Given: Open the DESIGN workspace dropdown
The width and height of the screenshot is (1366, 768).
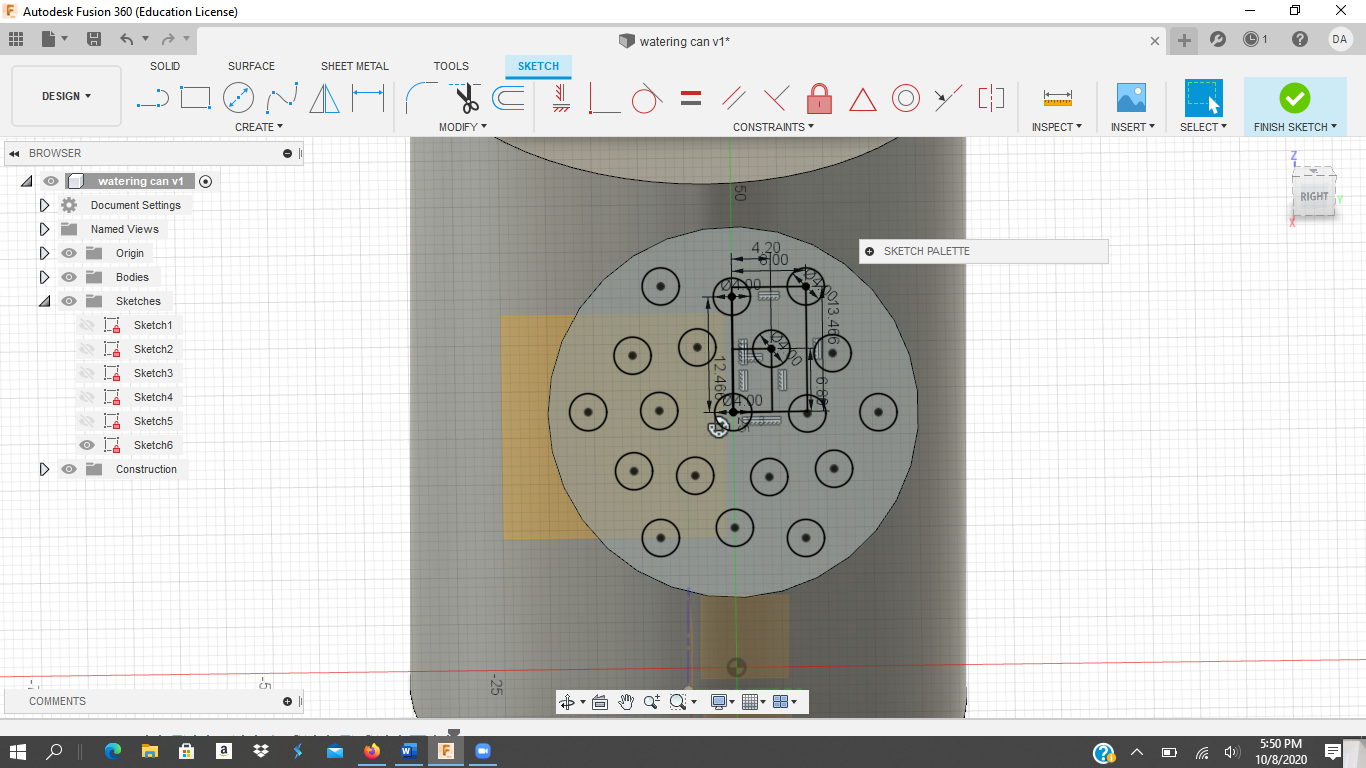Looking at the screenshot, I should 66,96.
